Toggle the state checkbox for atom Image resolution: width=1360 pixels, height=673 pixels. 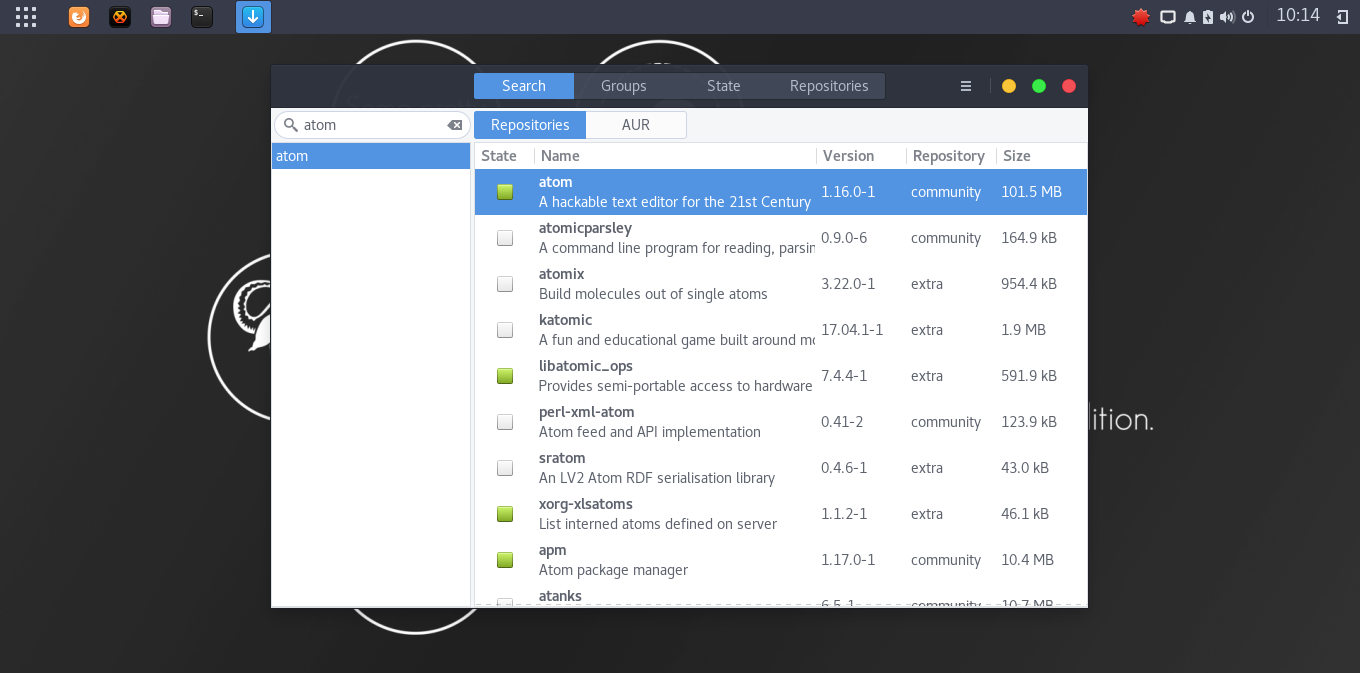(x=505, y=192)
